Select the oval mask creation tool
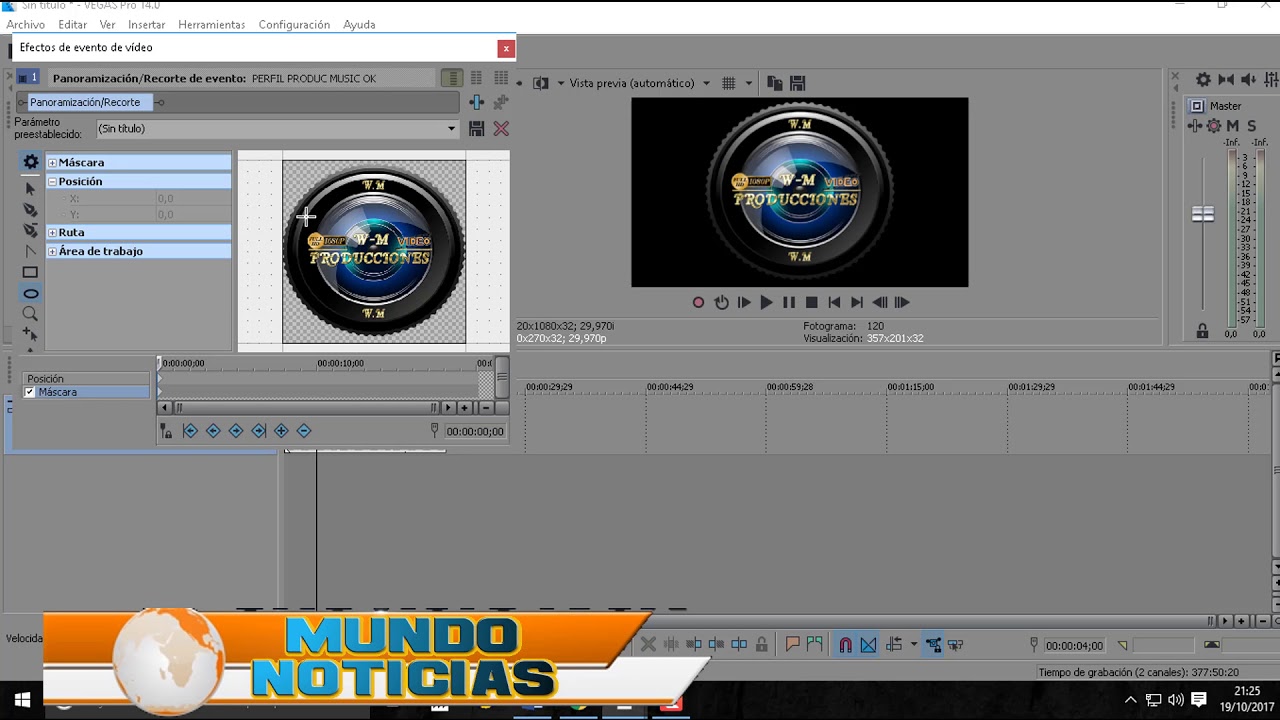The width and height of the screenshot is (1280, 720). (x=30, y=293)
